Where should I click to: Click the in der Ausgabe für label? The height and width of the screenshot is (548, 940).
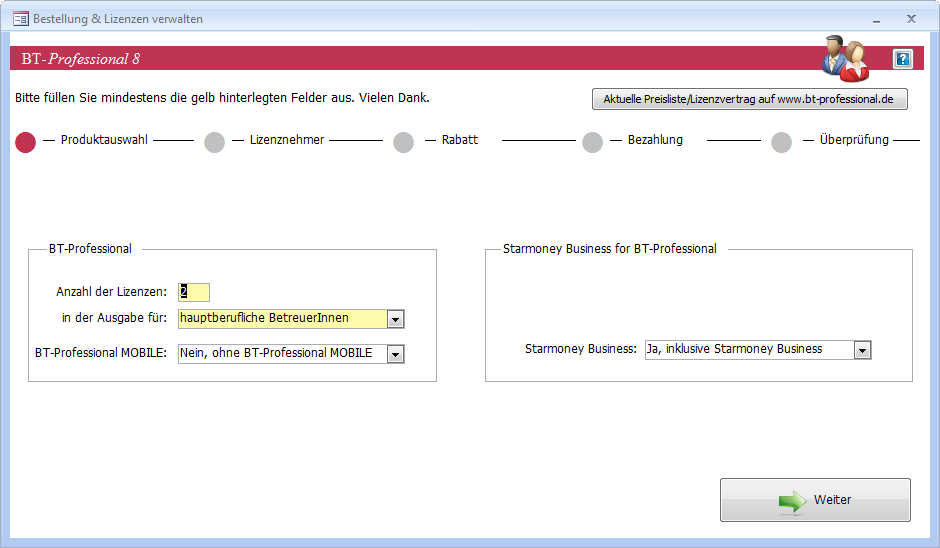[x=115, y=318]
